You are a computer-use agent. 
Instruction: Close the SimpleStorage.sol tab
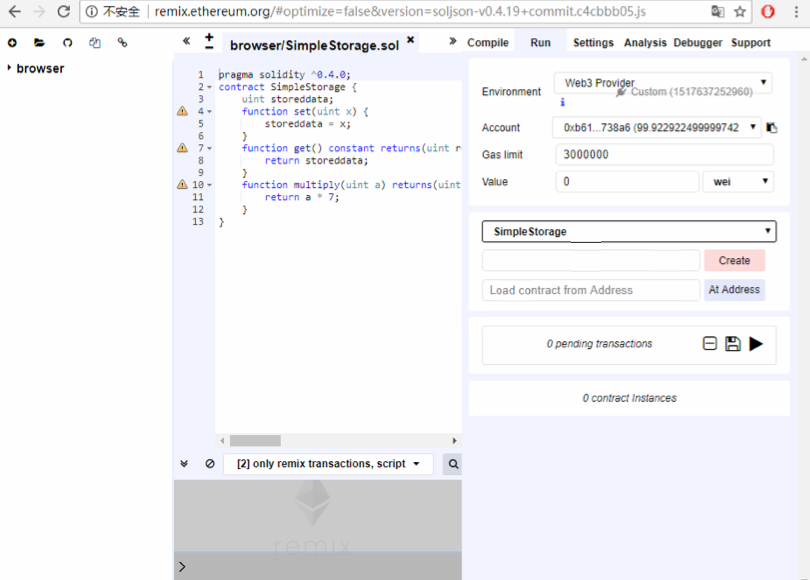[411, 40]
